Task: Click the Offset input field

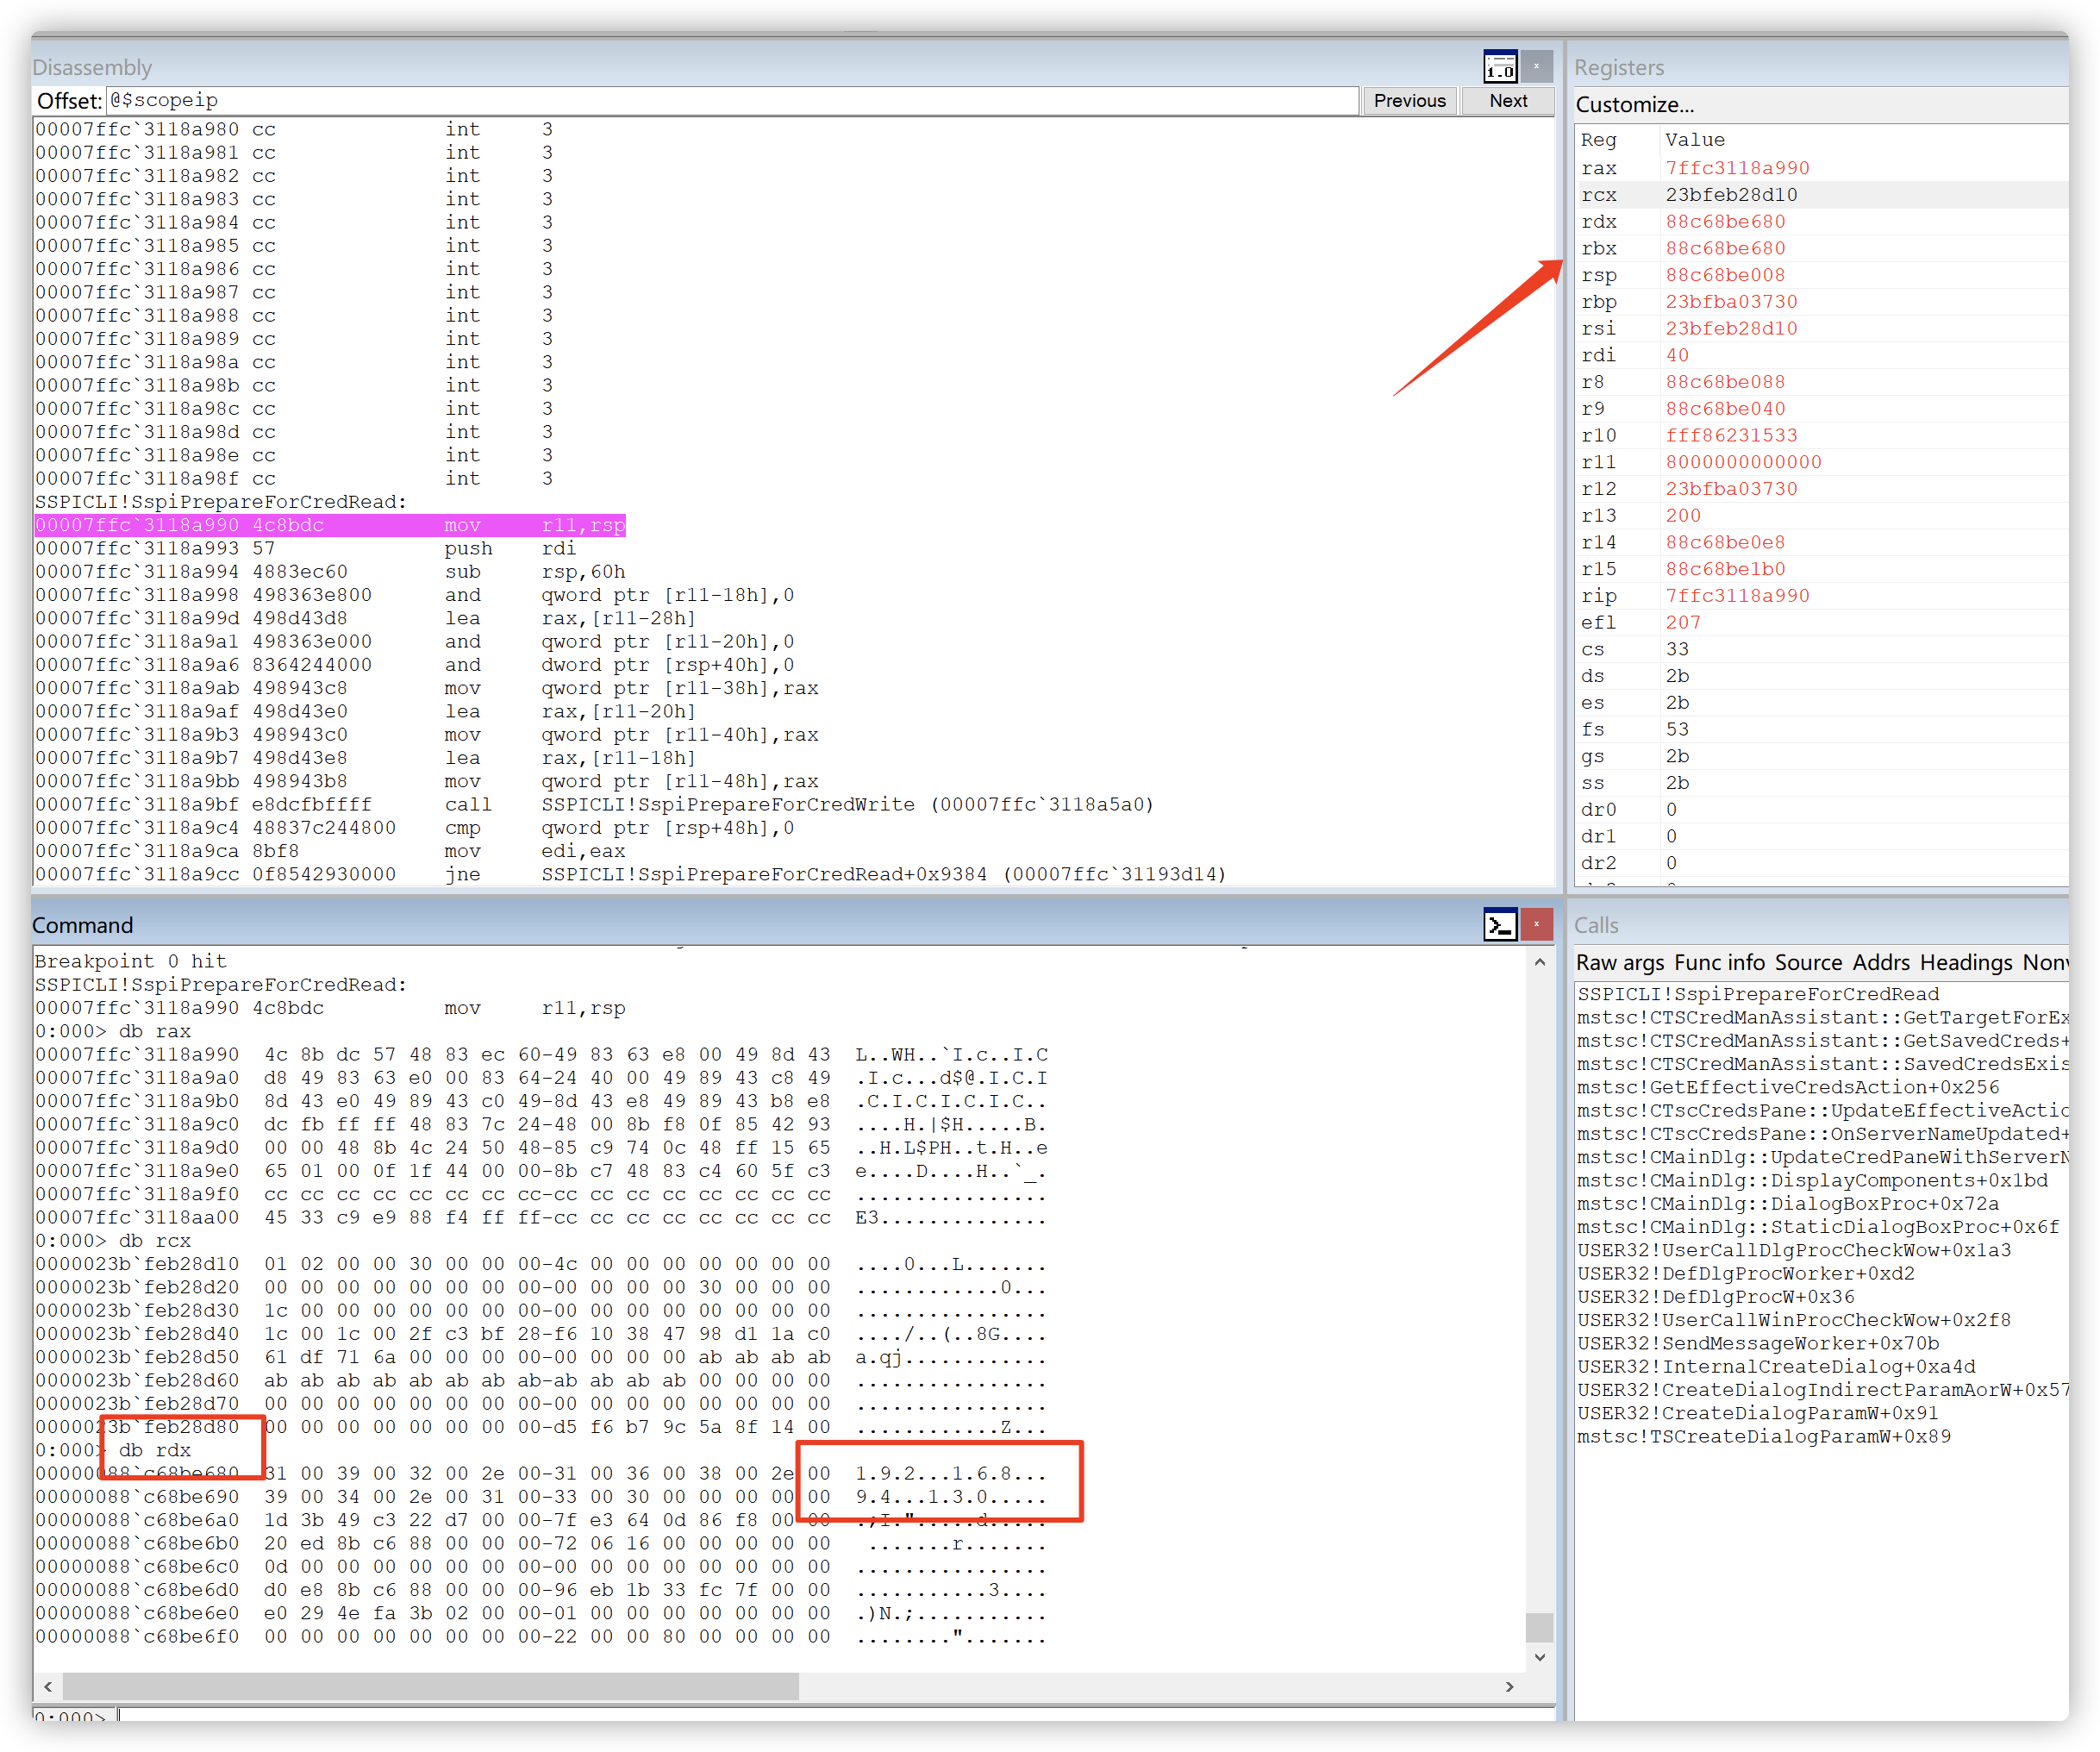Action: pos(730,100)
